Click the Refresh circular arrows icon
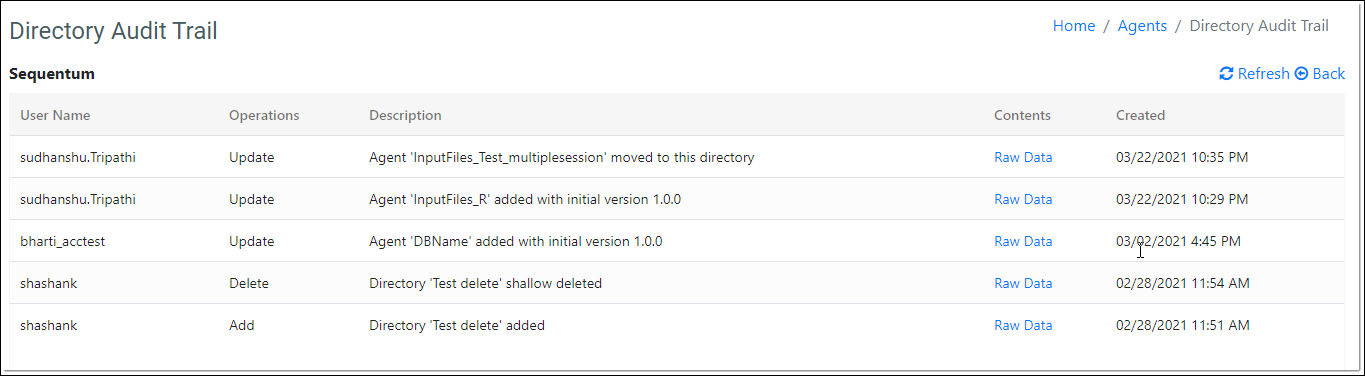Image resolution: width=1365 pixels, height=376 pixels. (1226, 74)
